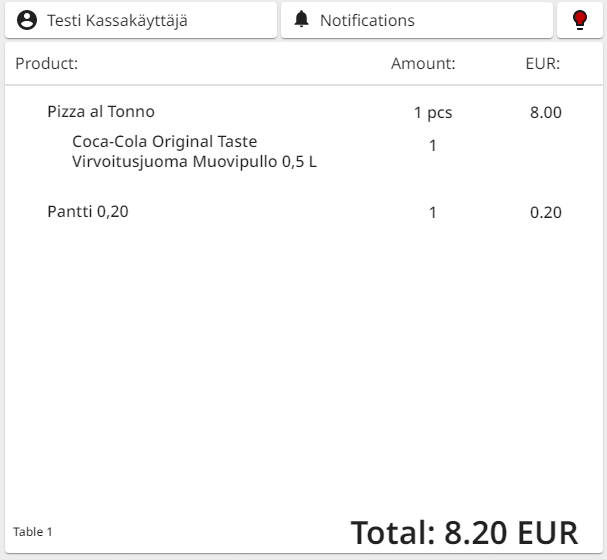Click the red lightbulb icon
Image resolution: width=607 pixels, height=560 pixels.
580,20
